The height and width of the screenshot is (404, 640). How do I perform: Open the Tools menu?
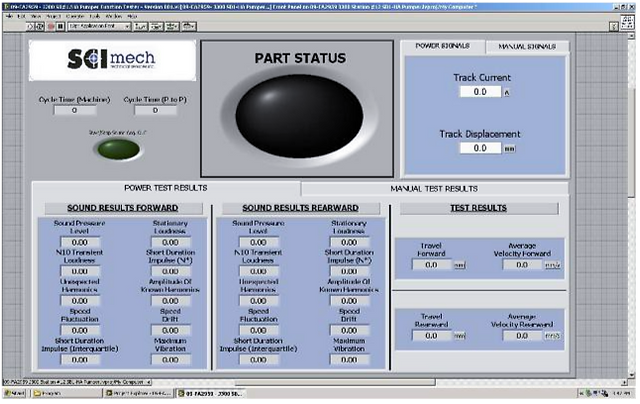click(x=95, y=16)
